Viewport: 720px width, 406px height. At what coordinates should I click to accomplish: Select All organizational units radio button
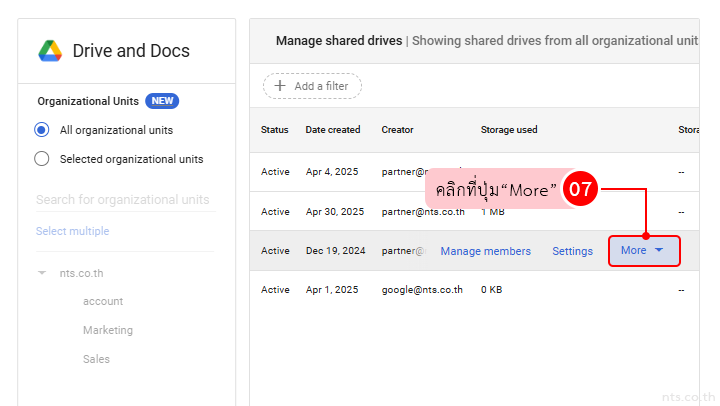point(42,130)
